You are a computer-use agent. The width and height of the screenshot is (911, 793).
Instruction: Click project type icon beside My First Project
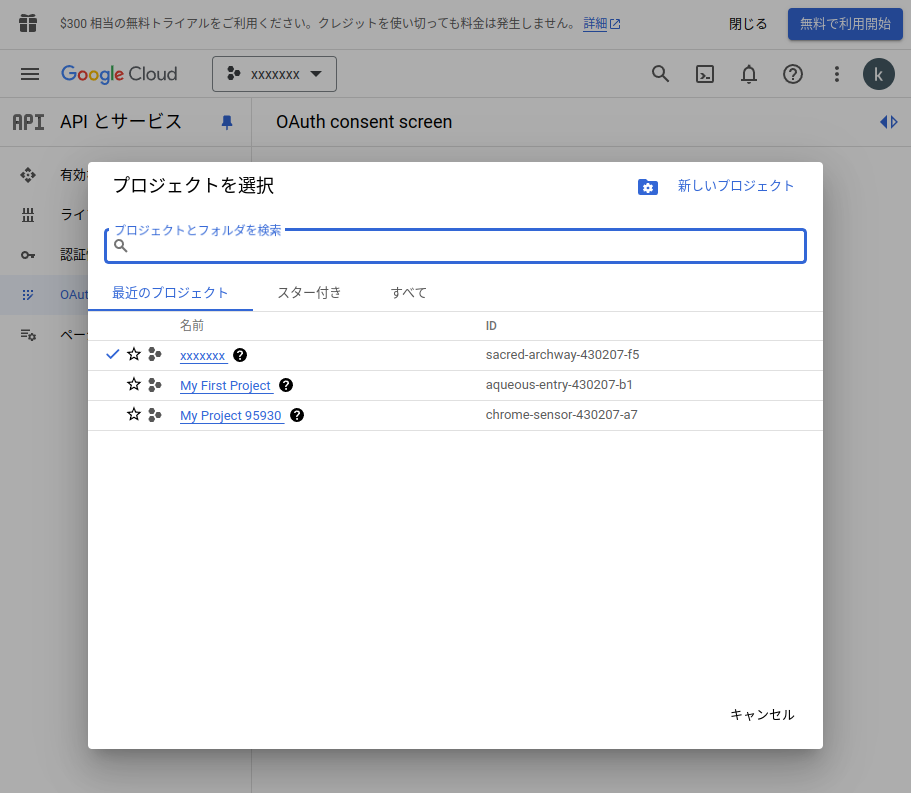(155, 385)
